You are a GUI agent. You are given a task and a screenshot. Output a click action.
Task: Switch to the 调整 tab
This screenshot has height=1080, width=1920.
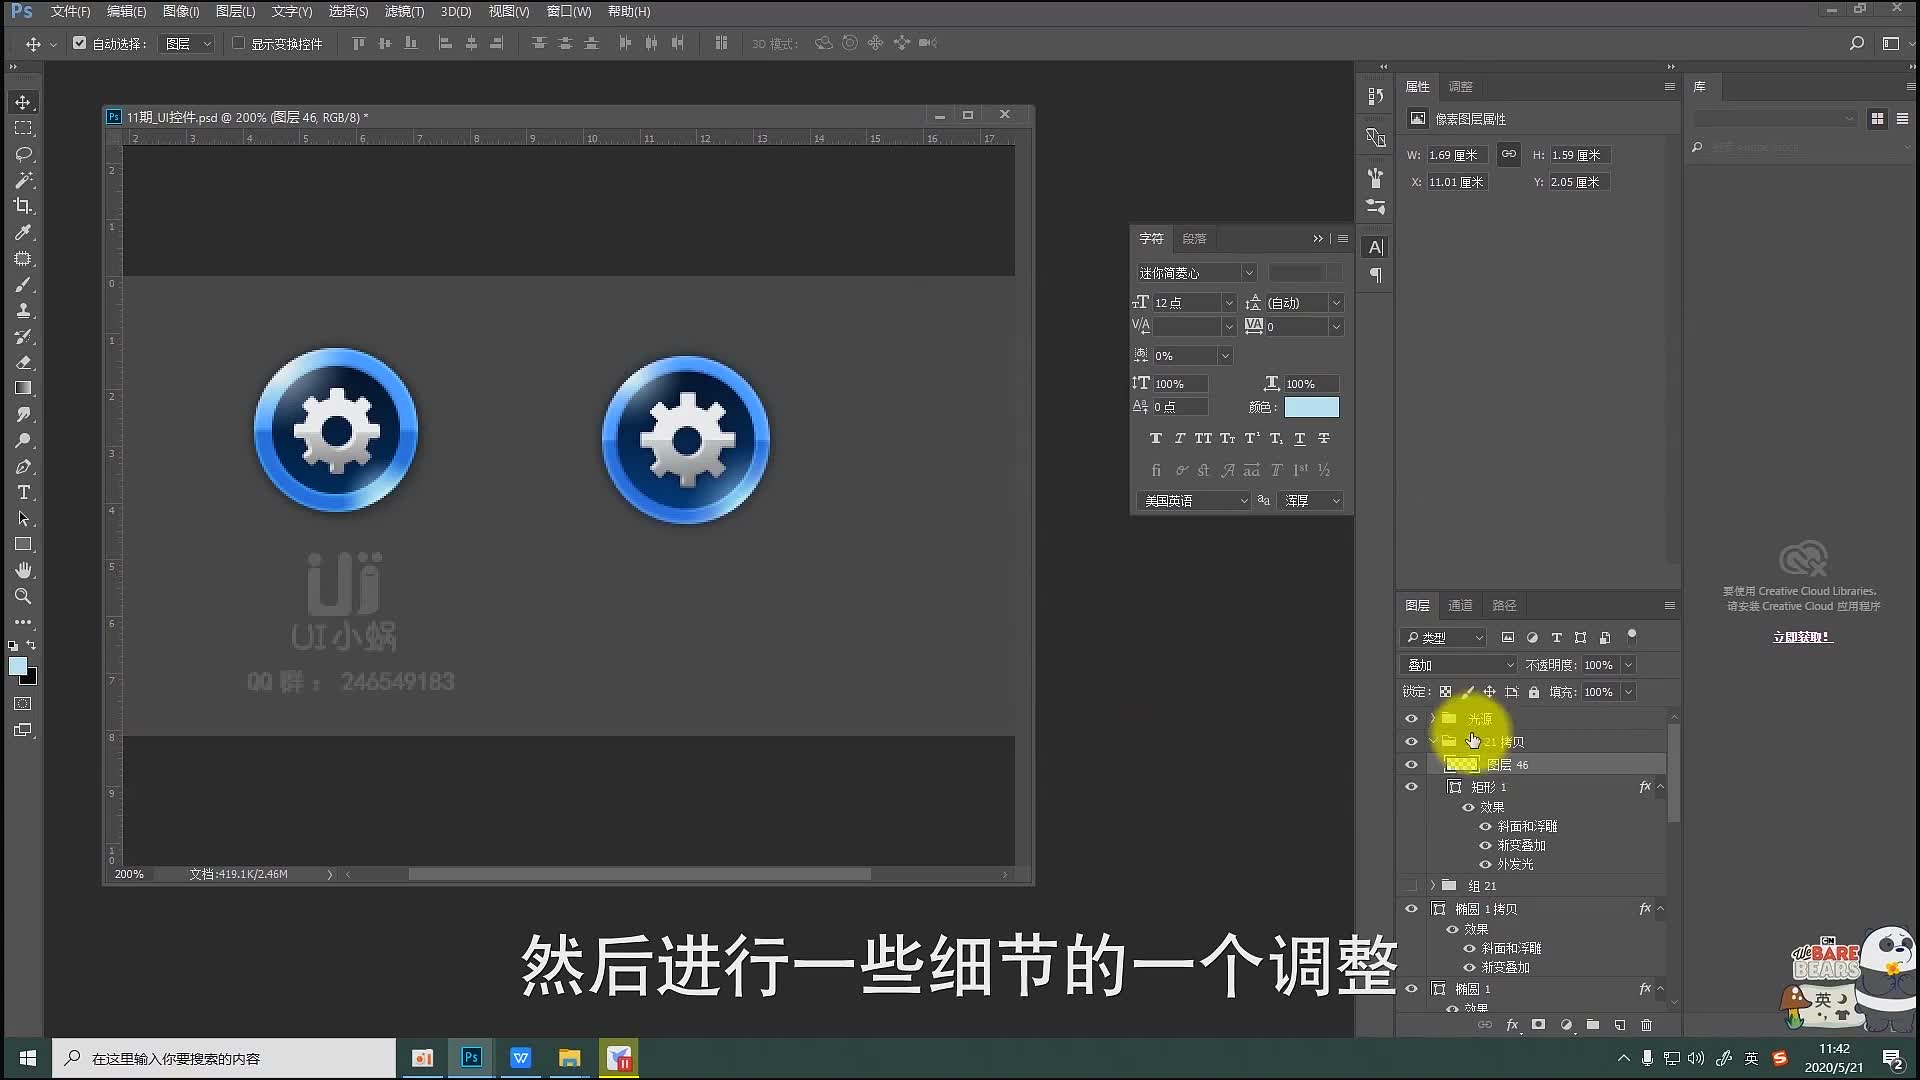(1460, 87)
